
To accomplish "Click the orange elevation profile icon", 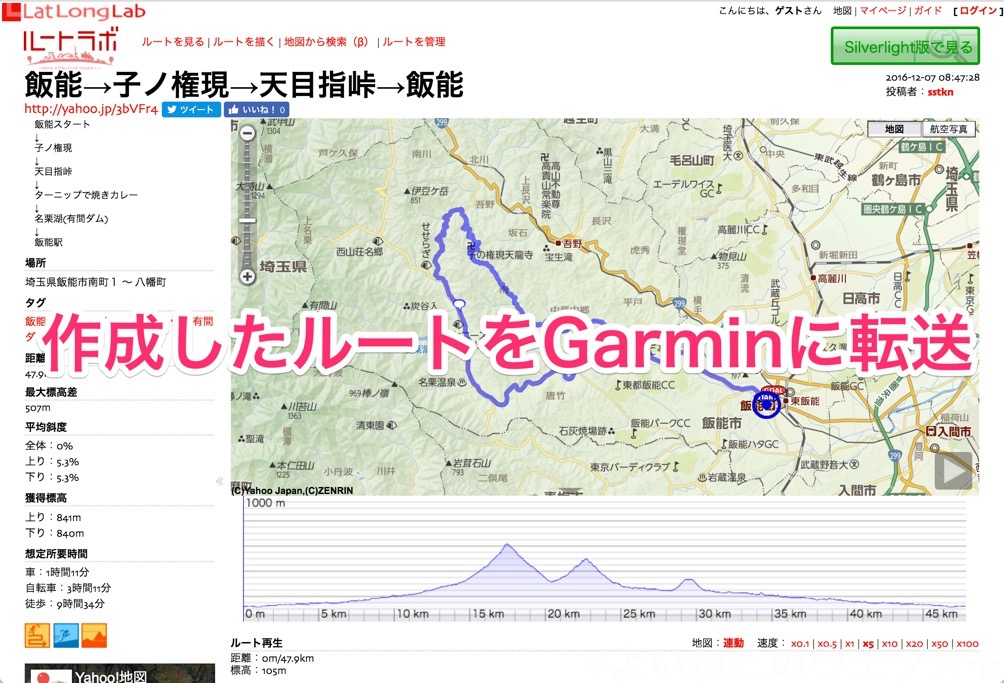I will (x=94, y=635).
